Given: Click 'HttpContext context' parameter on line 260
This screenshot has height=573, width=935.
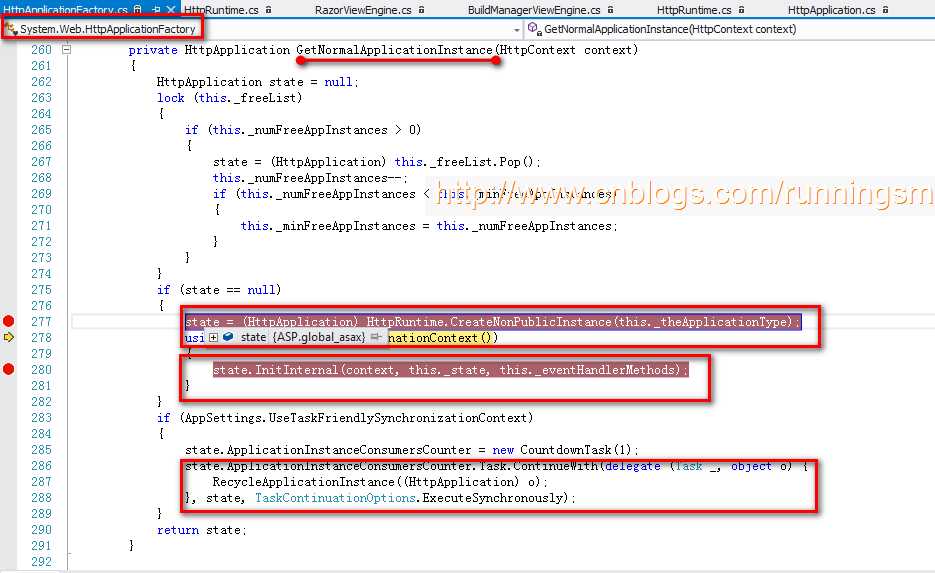Looking at the screenshot, I should point(565,50).
